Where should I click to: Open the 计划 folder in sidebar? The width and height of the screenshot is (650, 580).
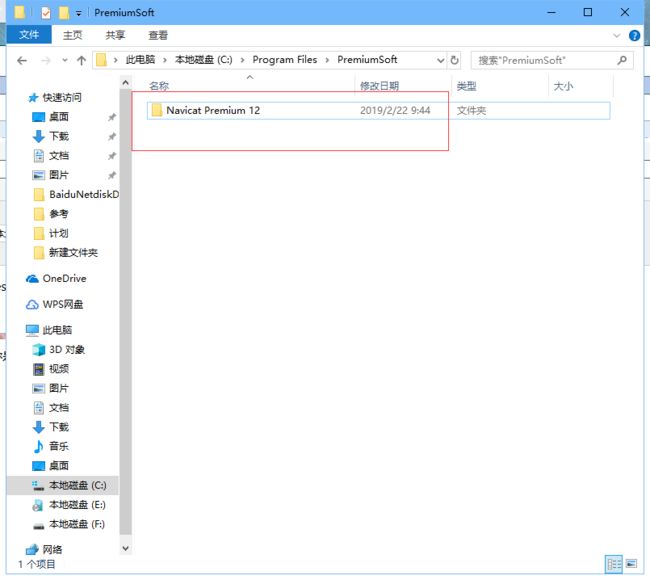tap(59, 233)
